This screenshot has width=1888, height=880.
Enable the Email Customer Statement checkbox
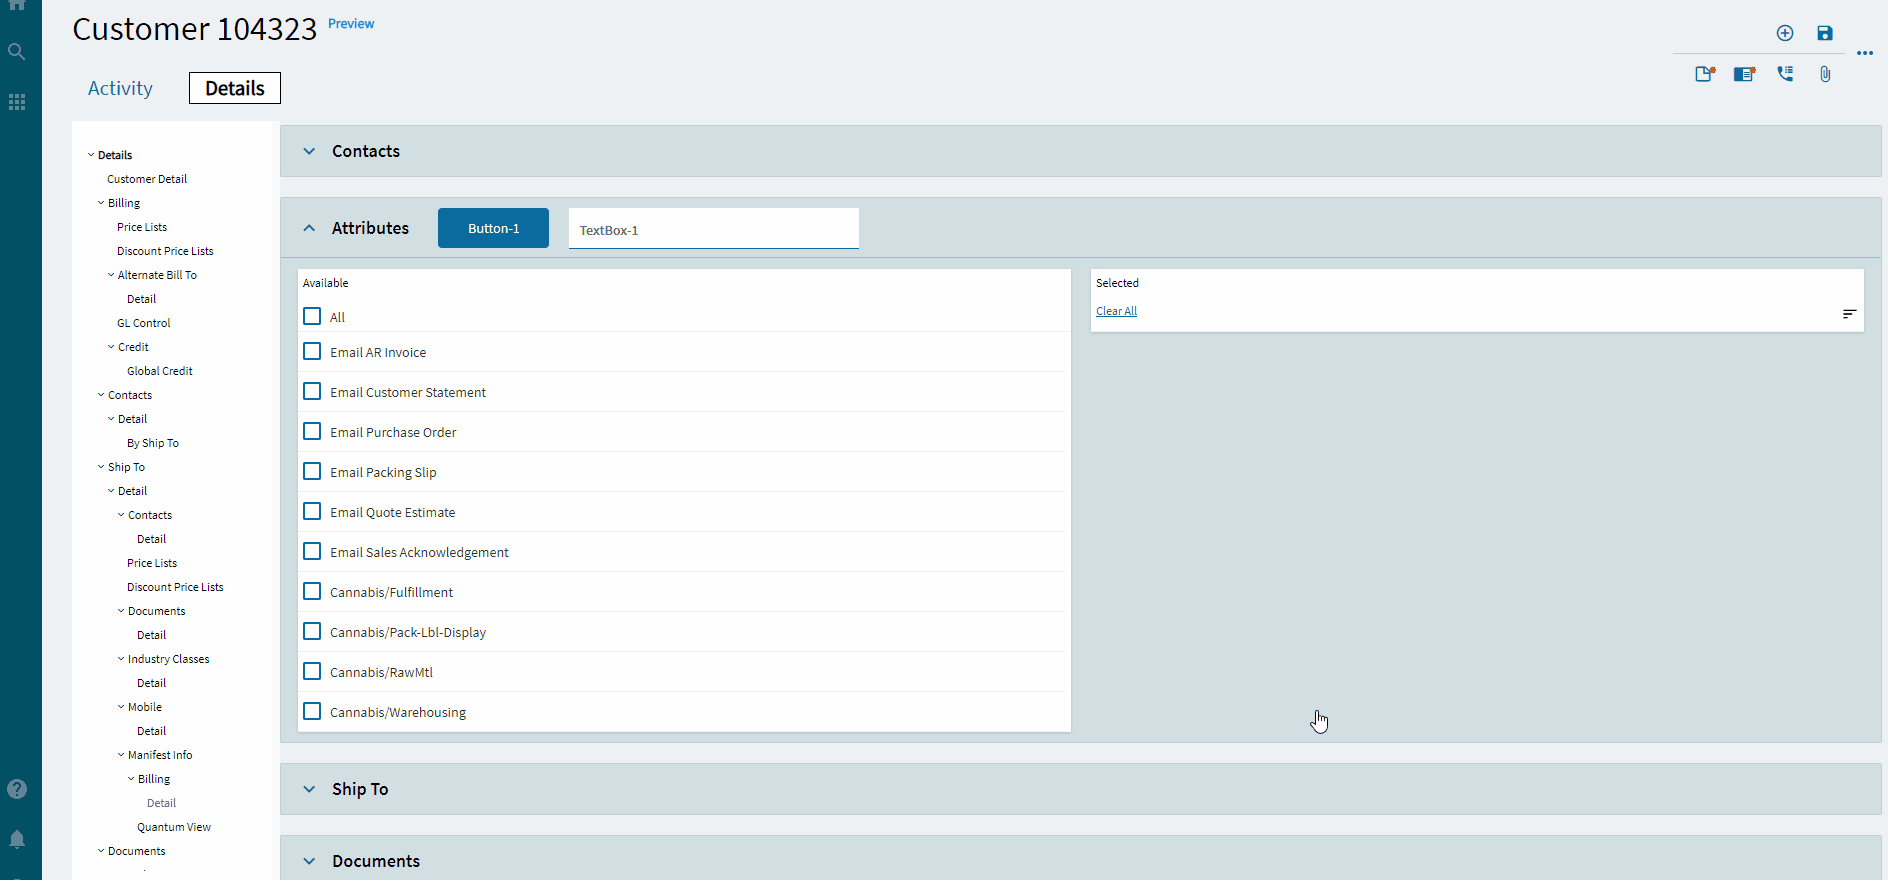(312, 391)
